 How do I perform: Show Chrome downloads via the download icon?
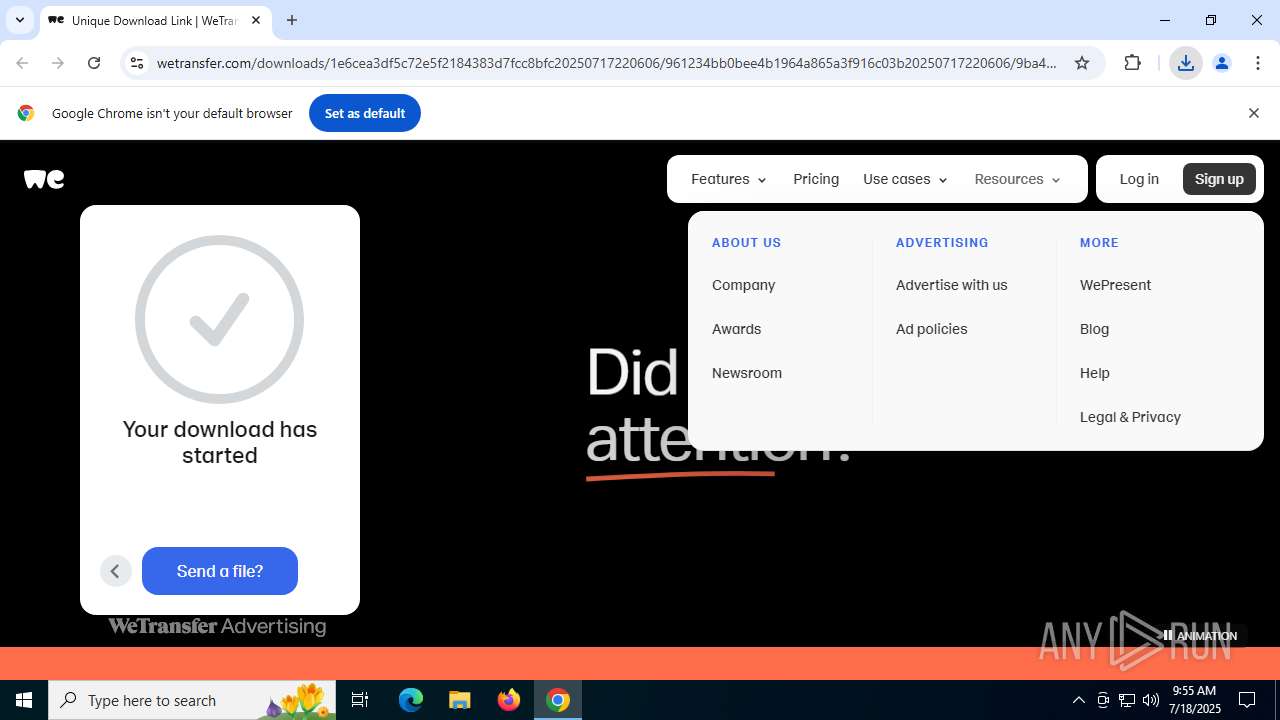click(1186, 63)
